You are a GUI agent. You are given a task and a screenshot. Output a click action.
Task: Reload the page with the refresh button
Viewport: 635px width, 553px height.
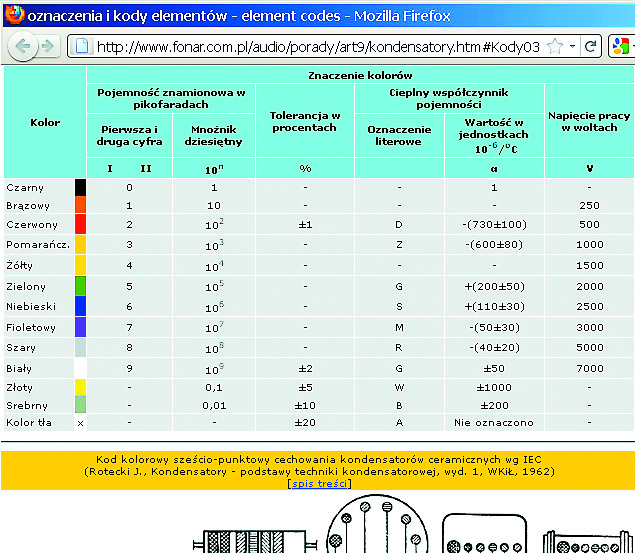pos(590,46)
